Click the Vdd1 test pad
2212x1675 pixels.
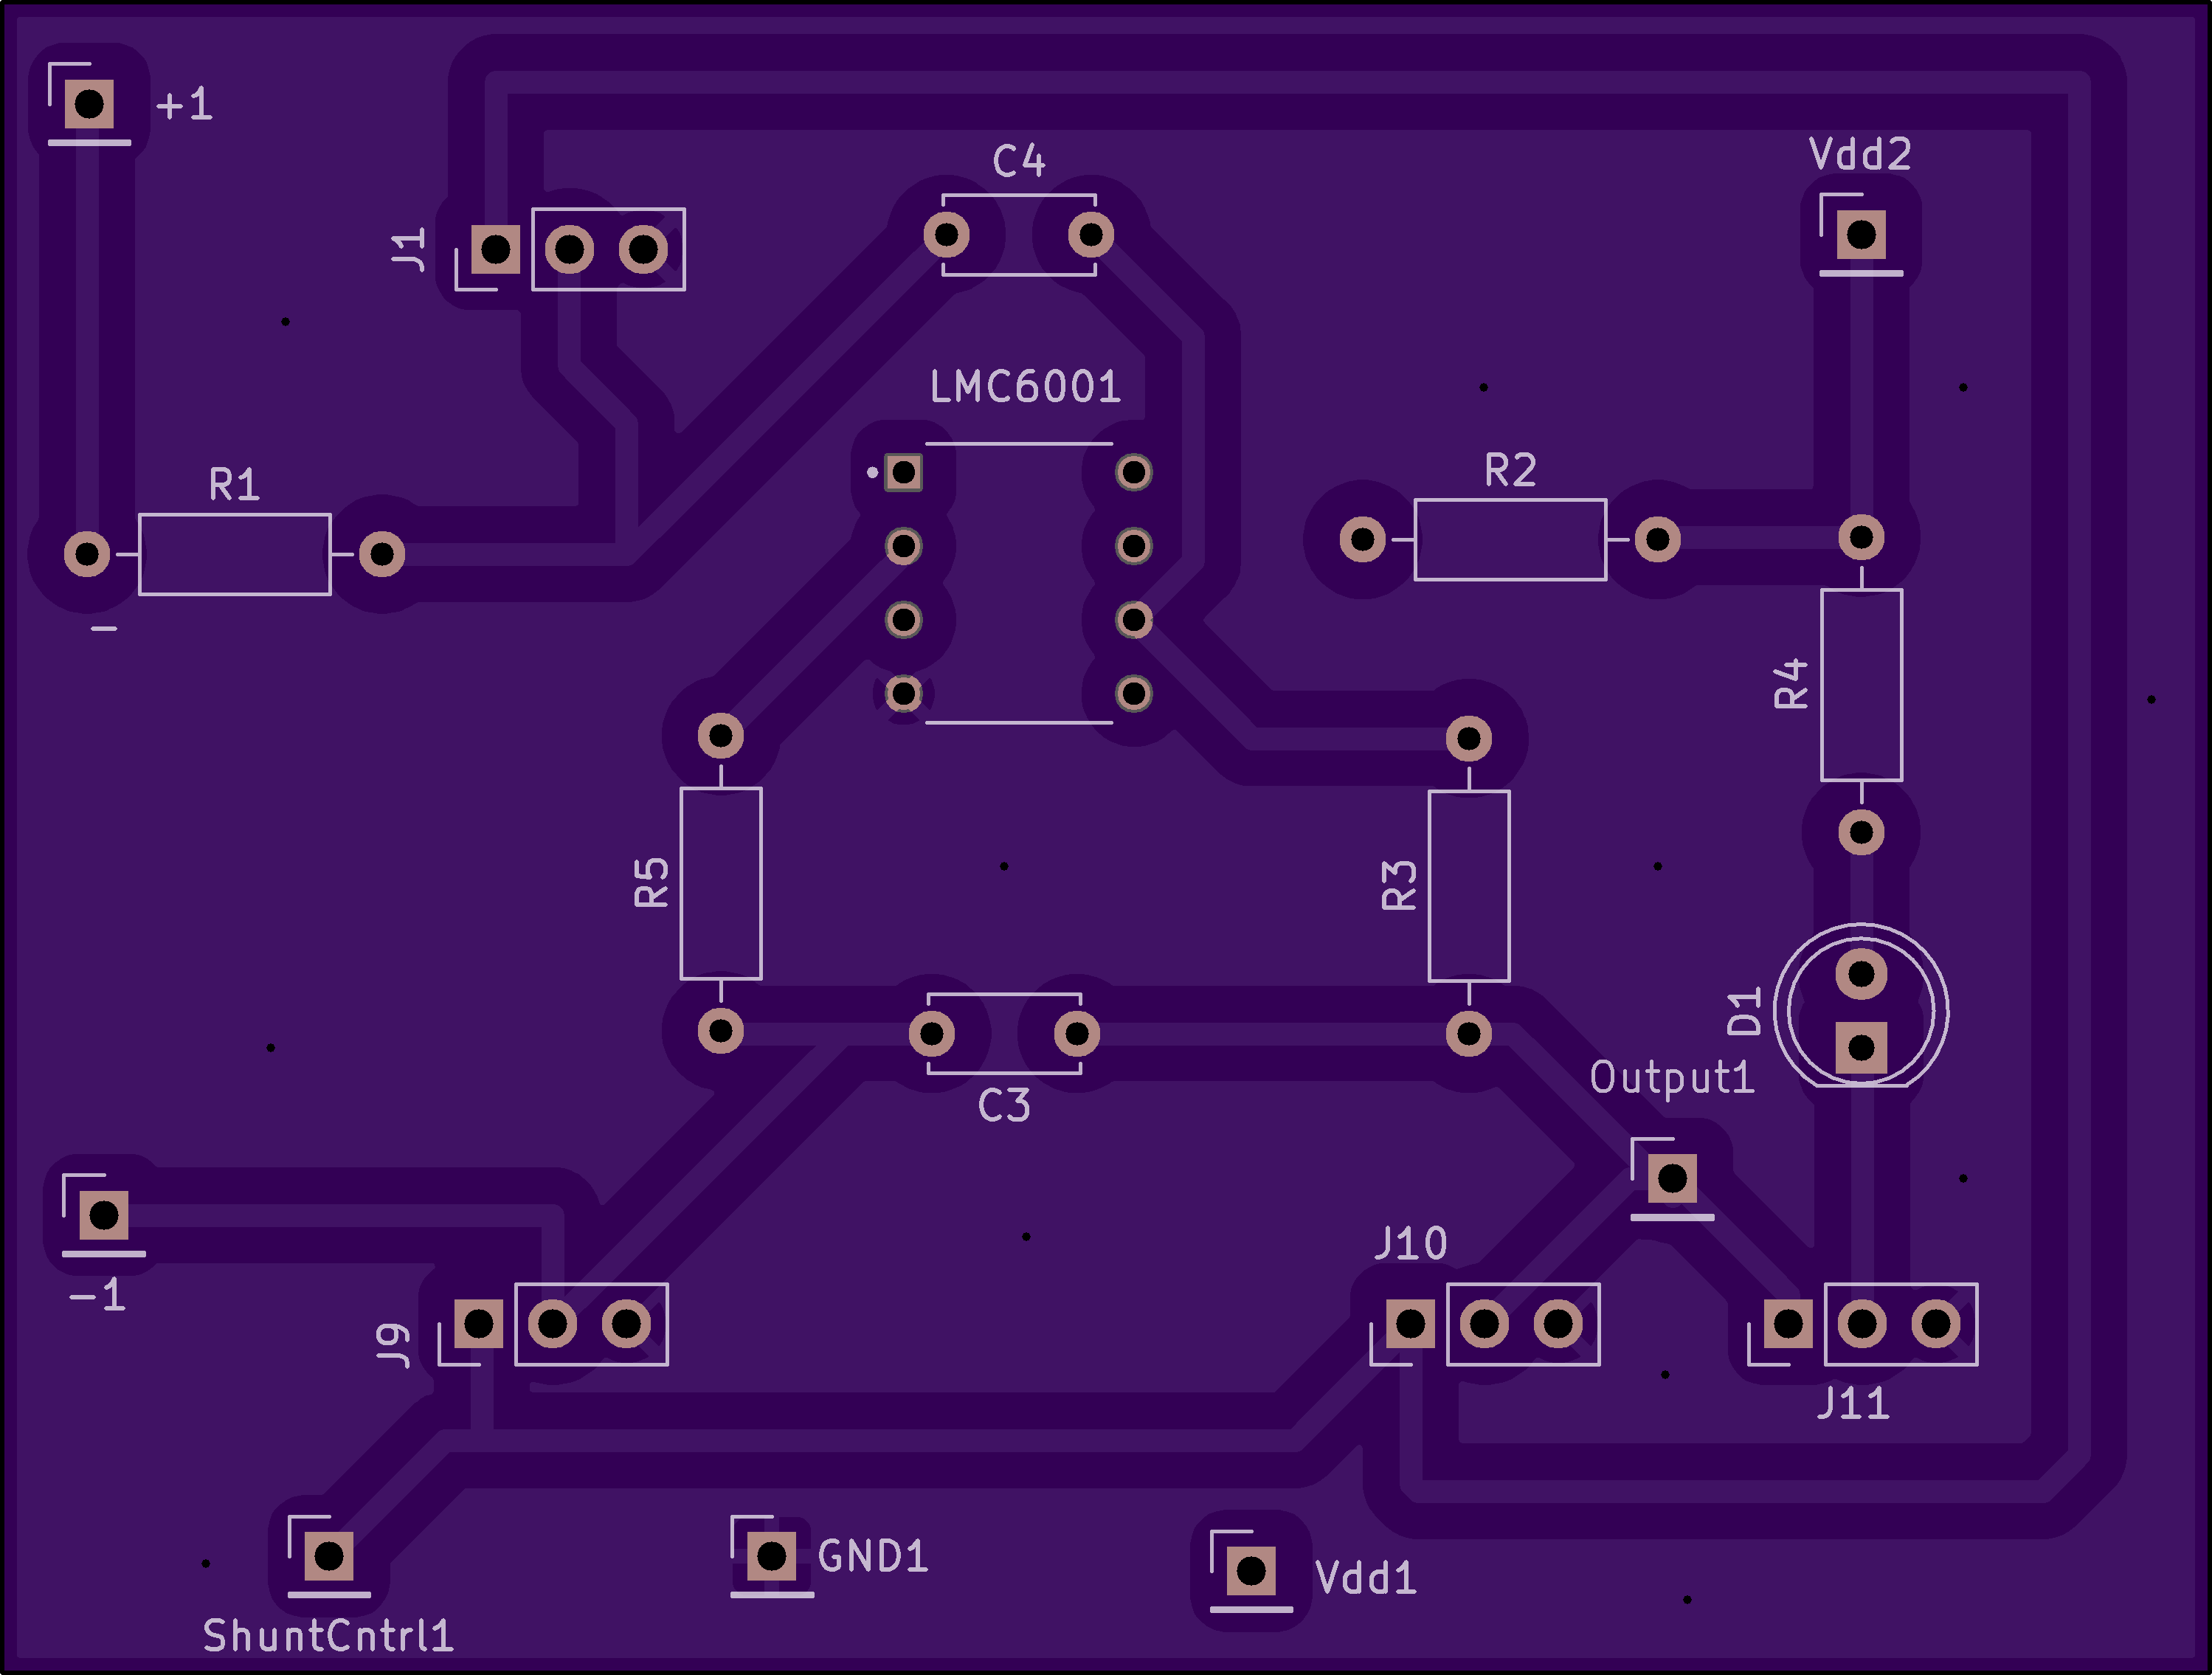click(x=1251, y=1571)
